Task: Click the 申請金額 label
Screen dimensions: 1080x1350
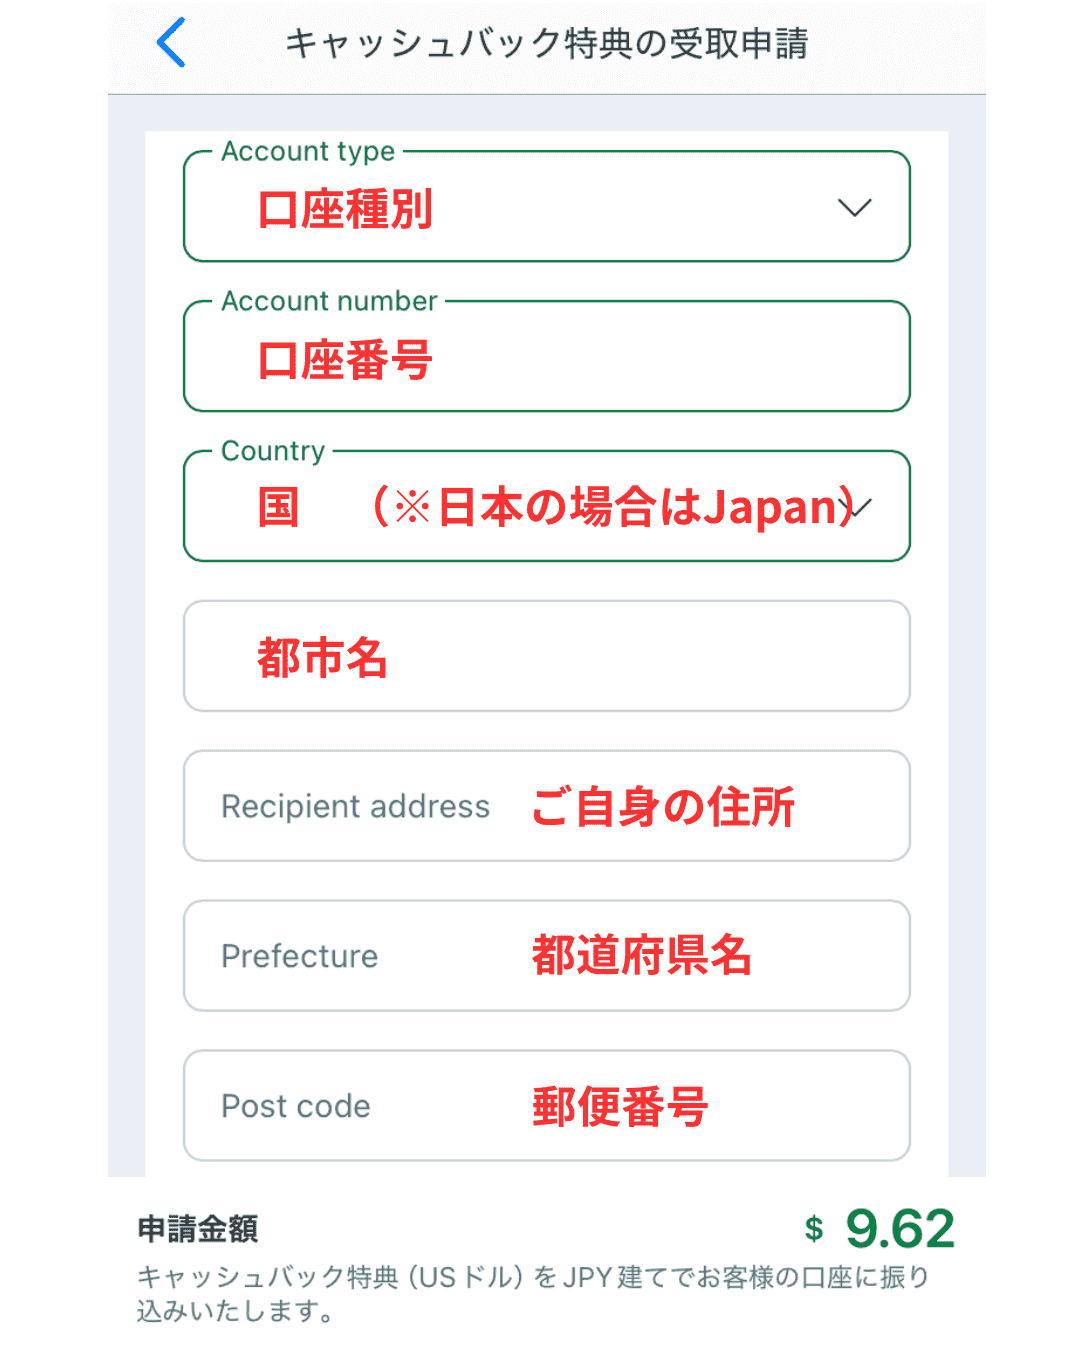Action: click(x=198, y=1228)
